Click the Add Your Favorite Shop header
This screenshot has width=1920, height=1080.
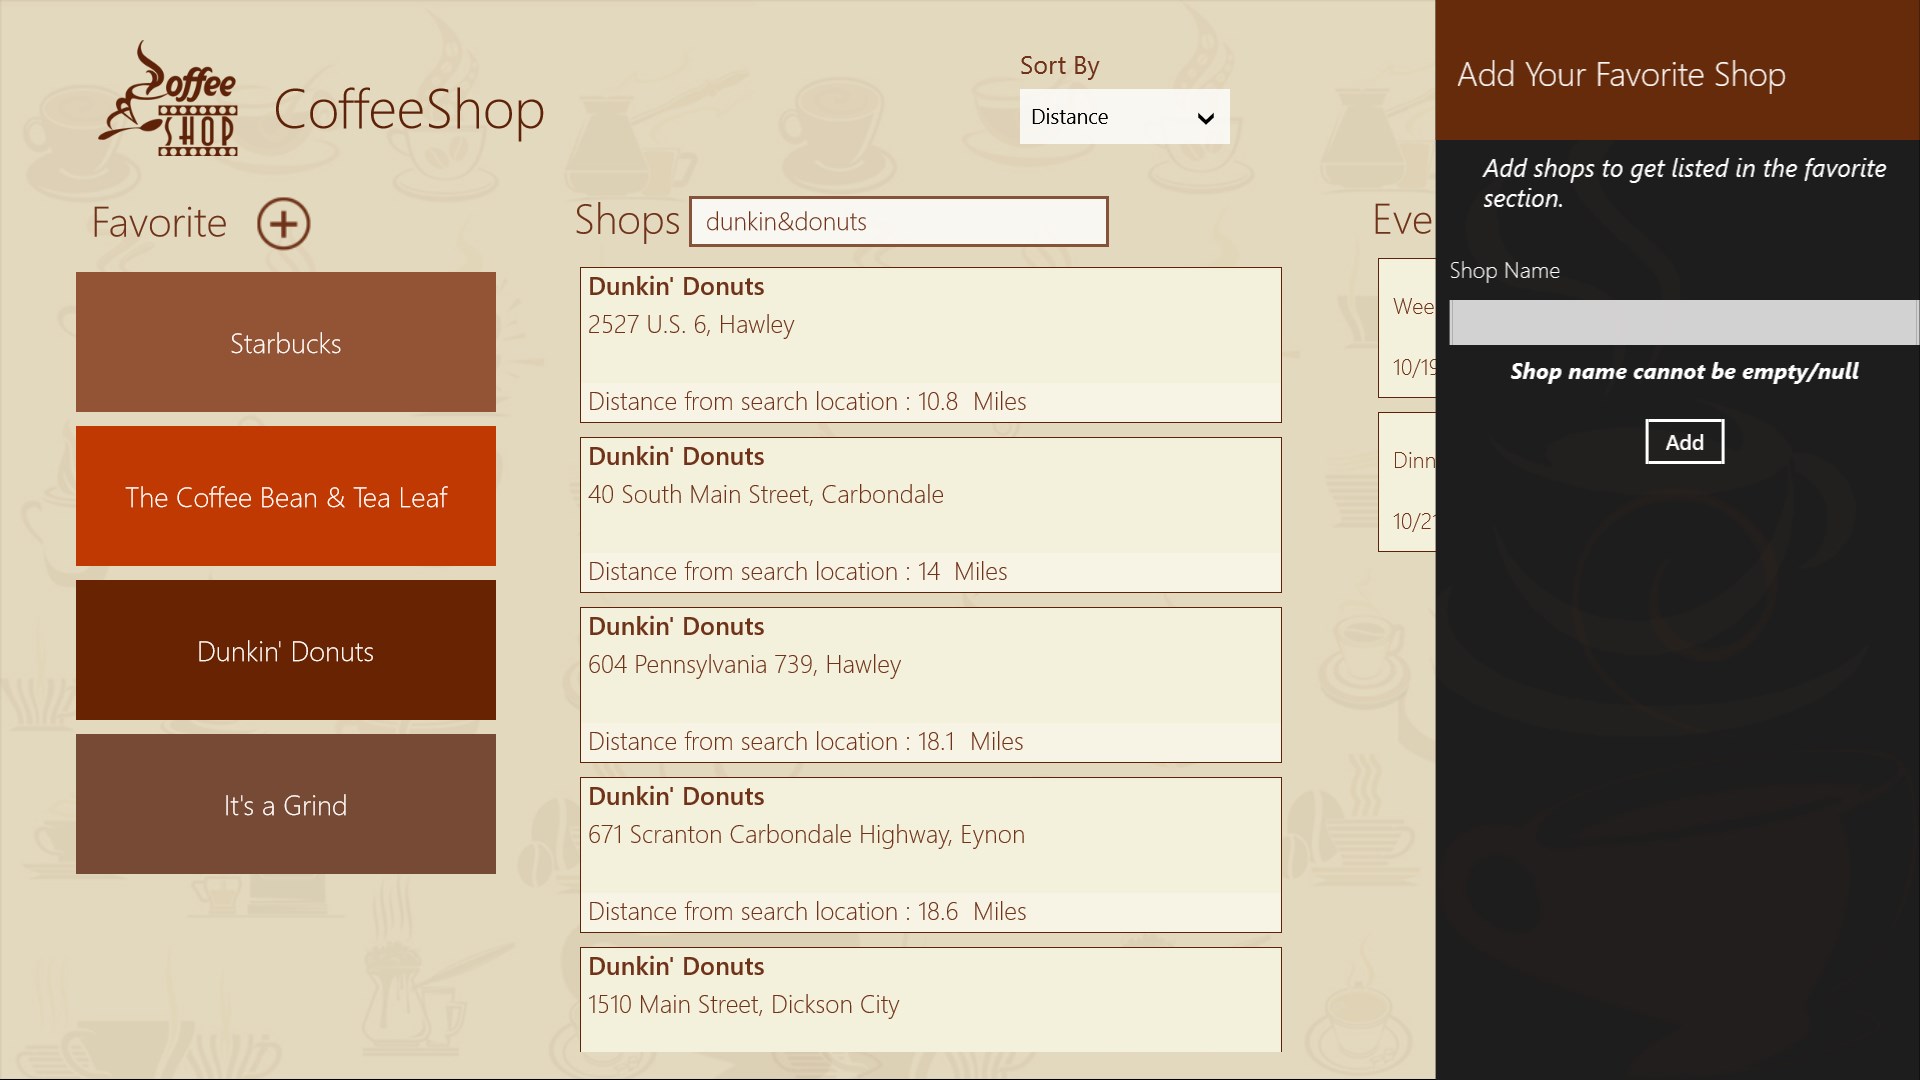click(1621, 74)
